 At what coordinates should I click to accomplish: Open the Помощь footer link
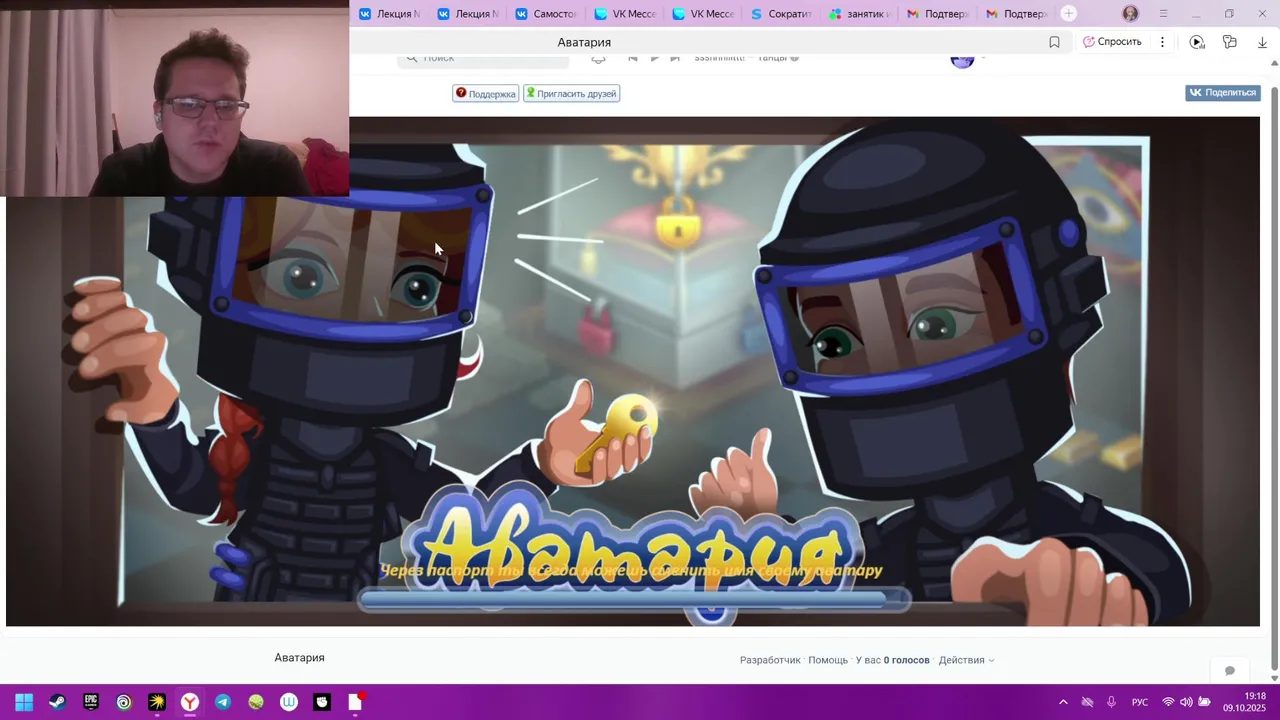tap(828, 660)
